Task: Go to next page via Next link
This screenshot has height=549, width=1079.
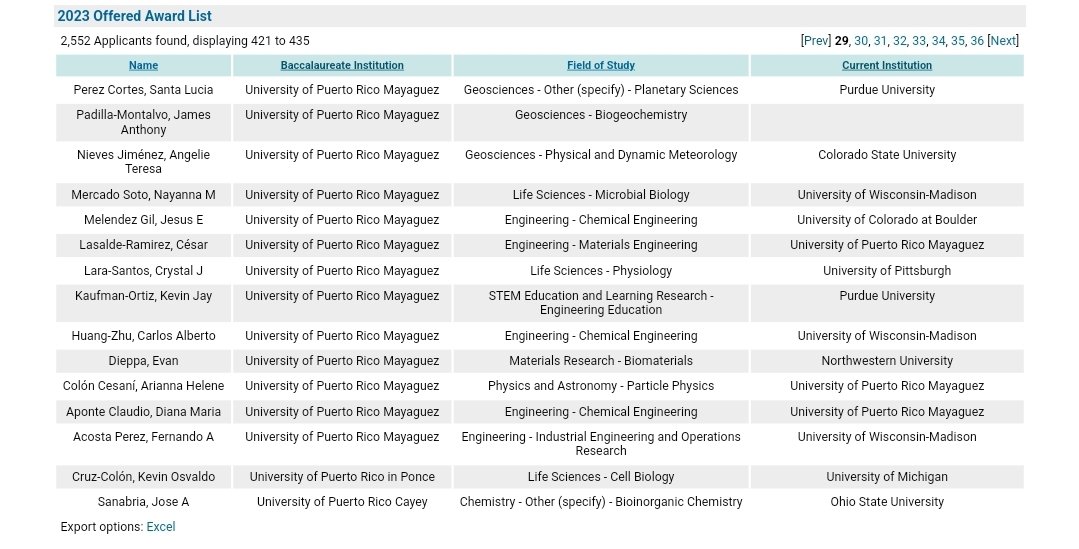Action: coord(1003,41)
